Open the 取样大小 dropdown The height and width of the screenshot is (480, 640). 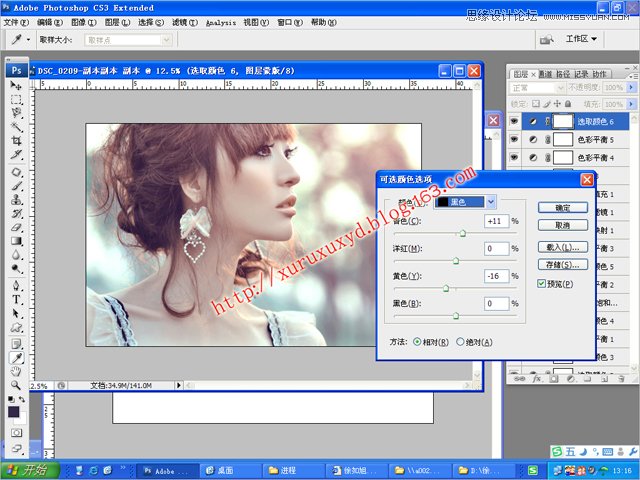click(128, 40)
